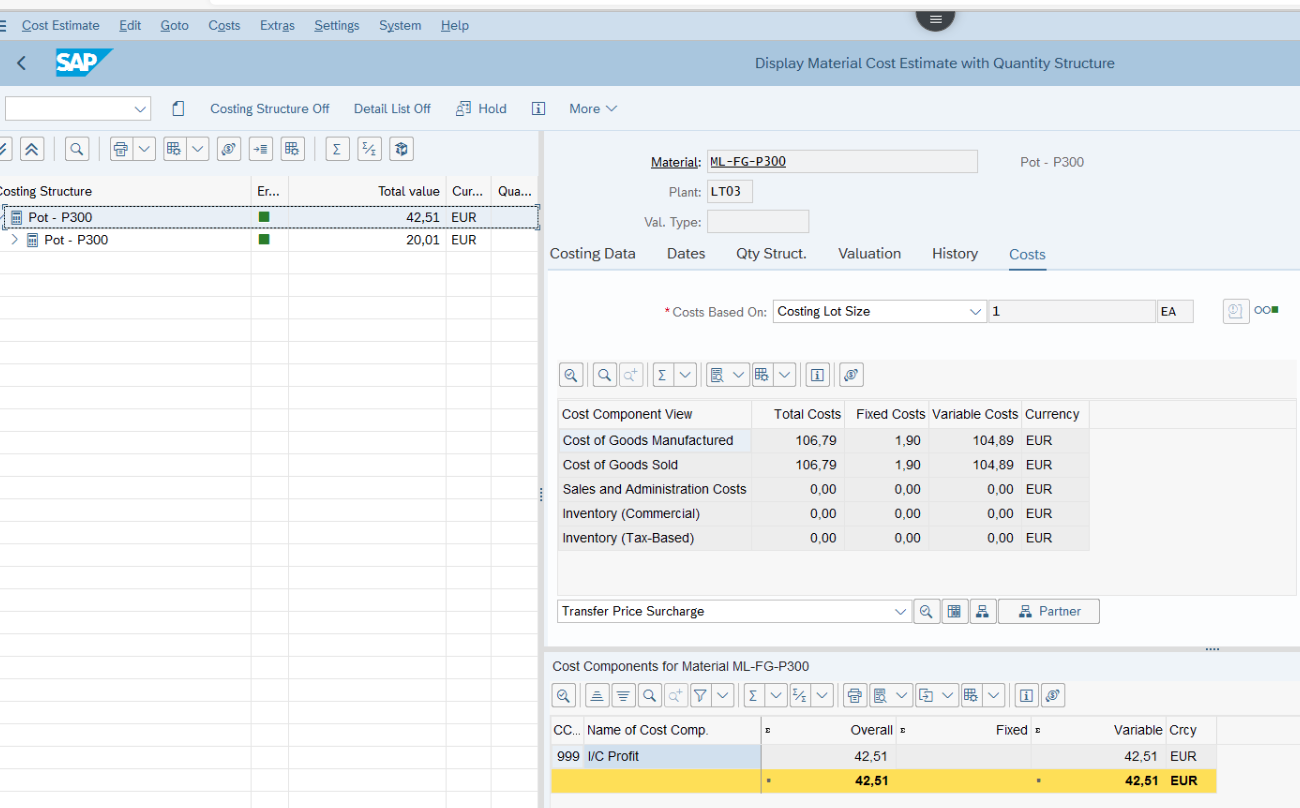Click the Plant field LT03

pos(730,191)
